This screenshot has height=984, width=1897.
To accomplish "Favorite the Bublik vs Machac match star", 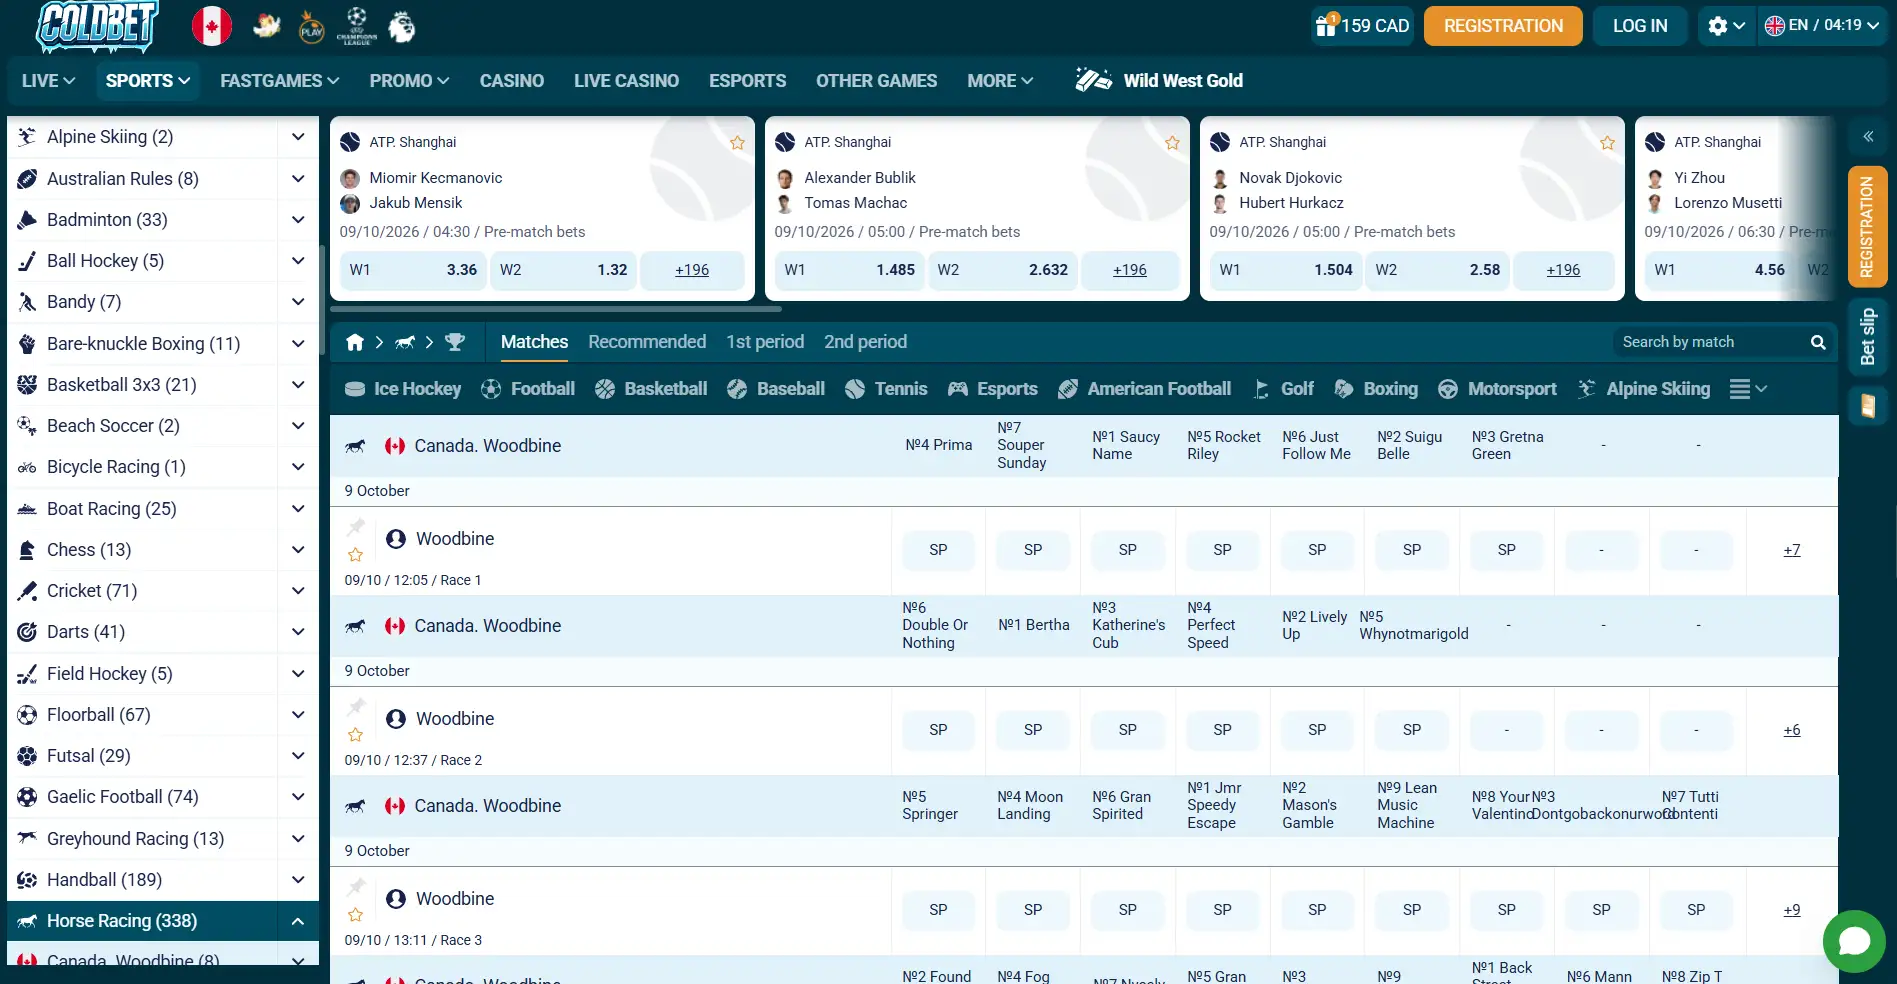I will 1172,143.
